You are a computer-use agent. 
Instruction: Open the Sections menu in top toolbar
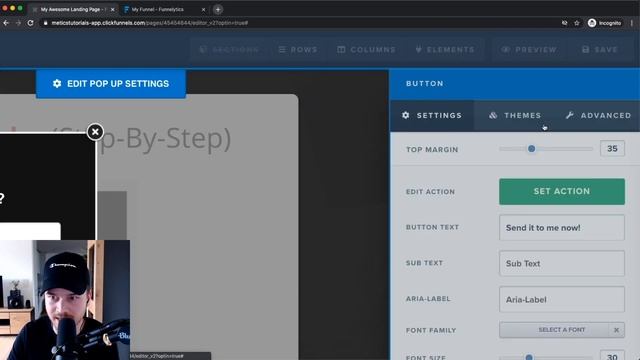click(x=229, y=50)
